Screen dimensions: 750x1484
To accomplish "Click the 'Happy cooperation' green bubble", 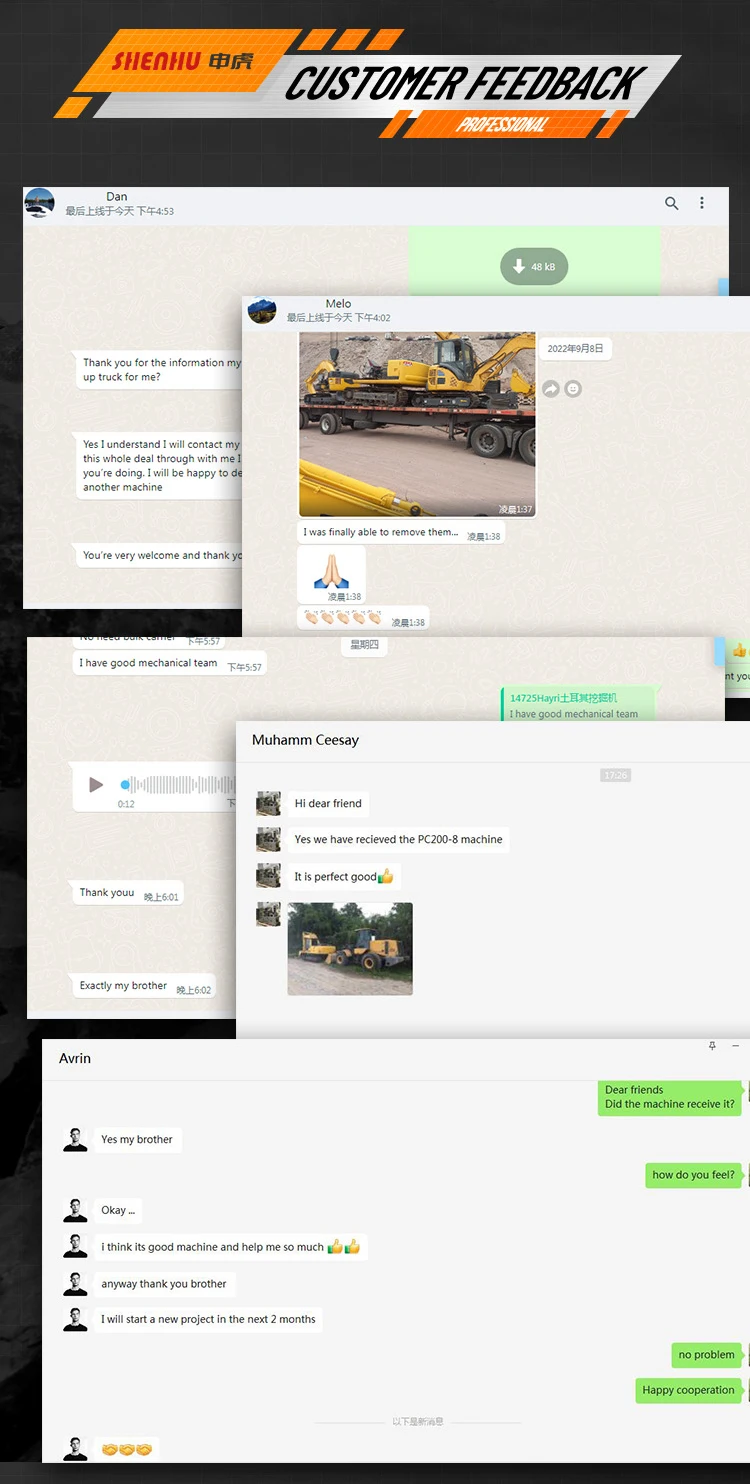I will tap(688, 1390).
